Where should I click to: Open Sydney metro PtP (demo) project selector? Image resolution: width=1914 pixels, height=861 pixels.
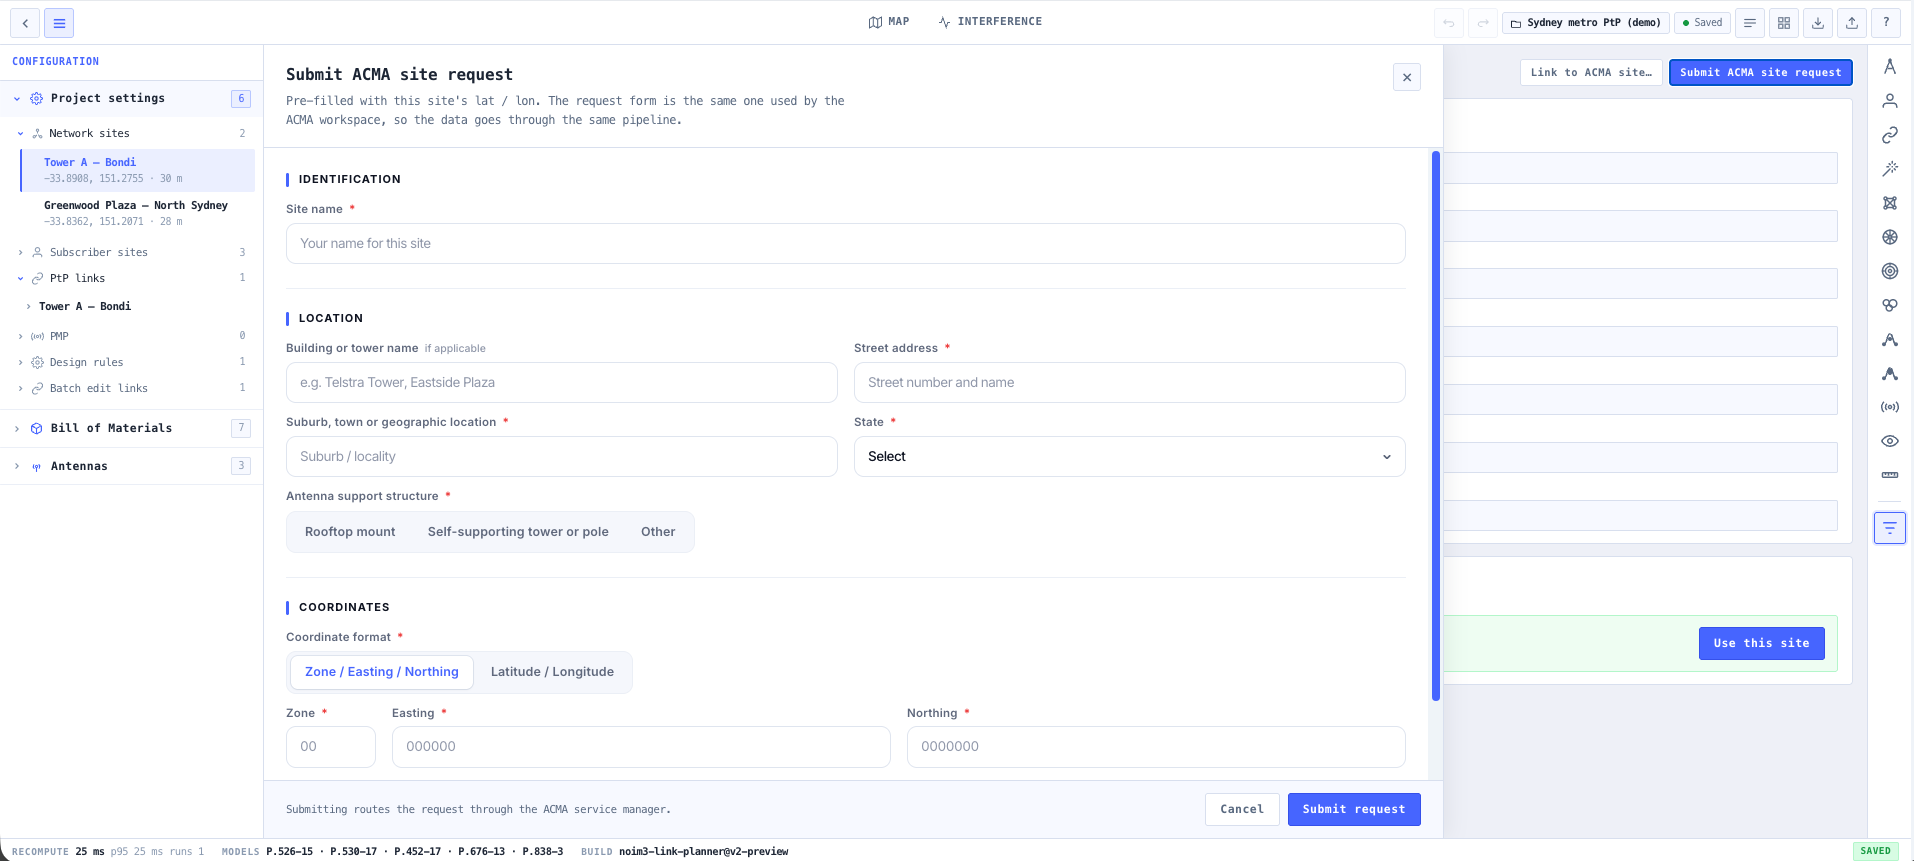[1586, 23]
